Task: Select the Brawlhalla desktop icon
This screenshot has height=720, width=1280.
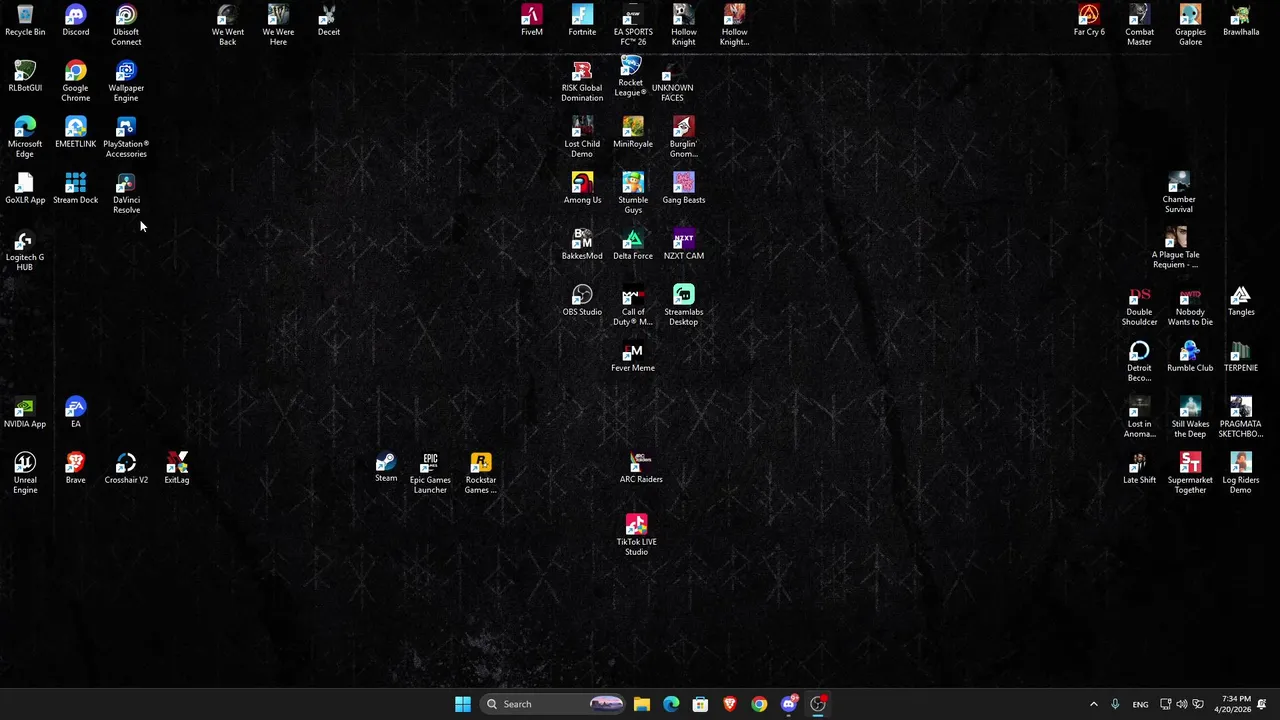Action: [x=1241, y=20]
